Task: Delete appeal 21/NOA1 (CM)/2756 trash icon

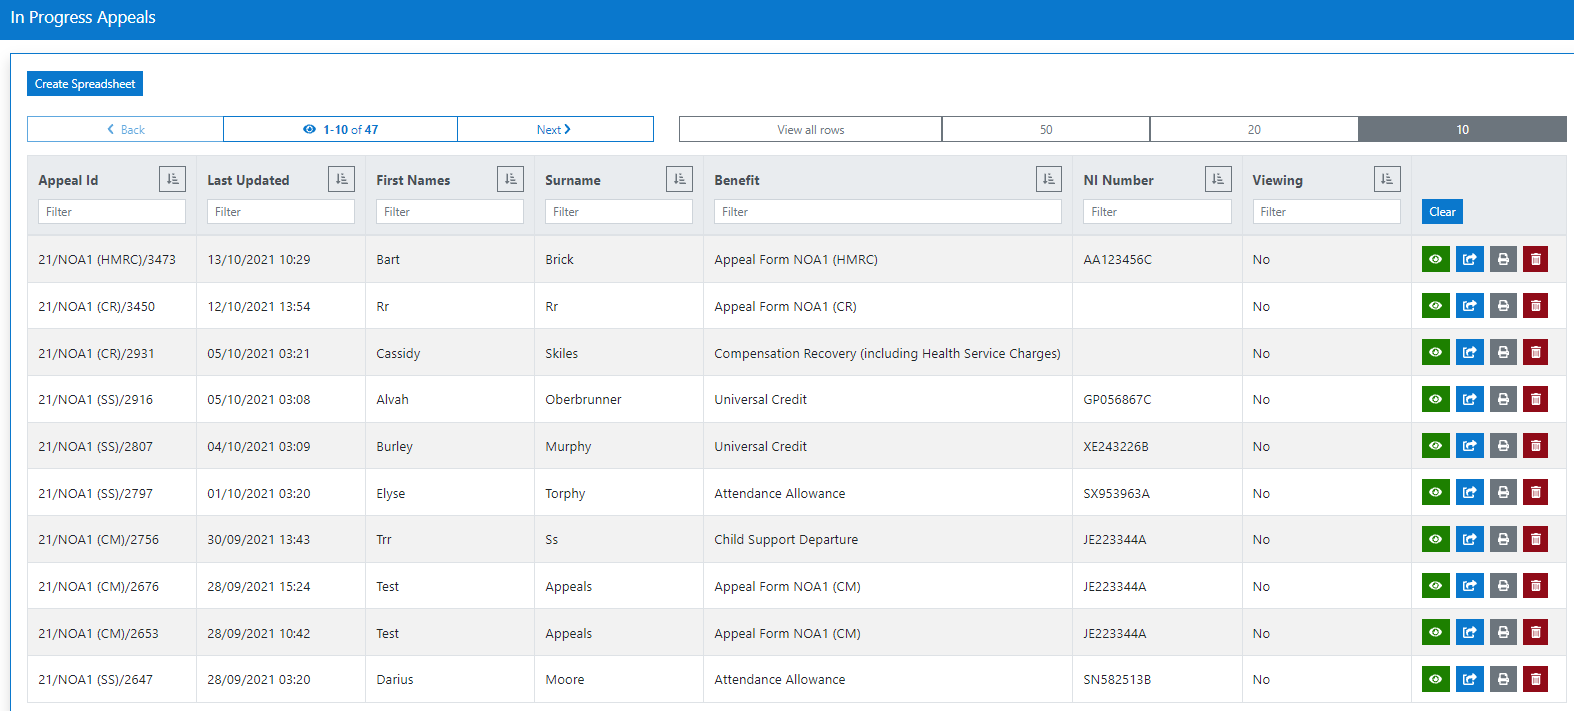Action: click(1535, 539)
